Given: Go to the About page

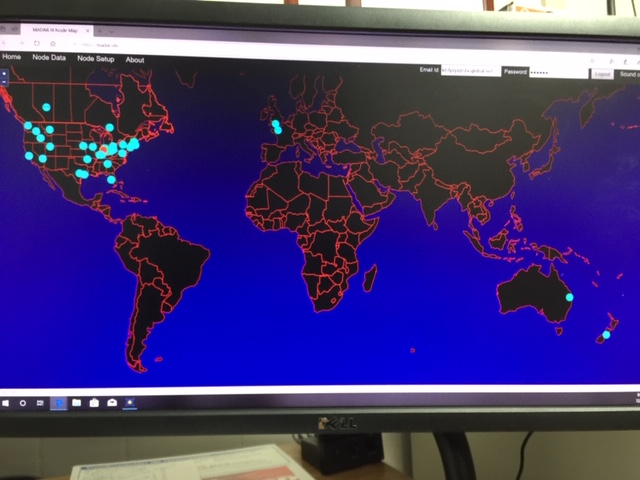Looking at the screenshot, I should pos(135,60).
